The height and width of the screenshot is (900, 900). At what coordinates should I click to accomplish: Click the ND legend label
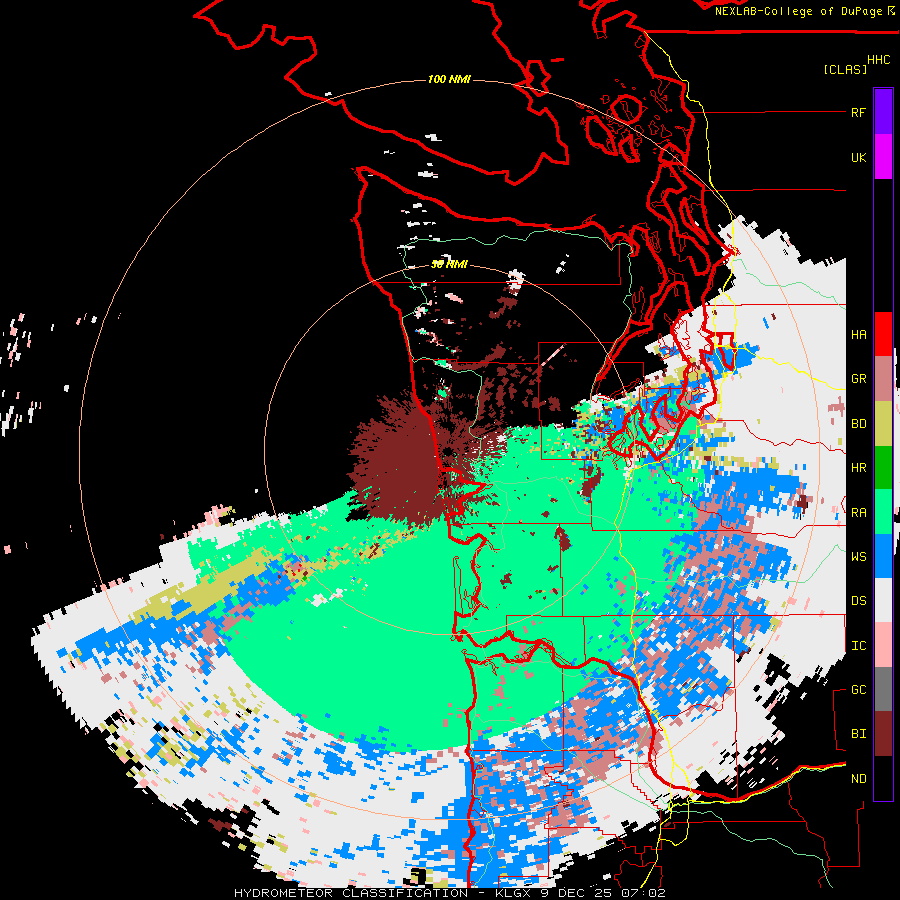click(858, 779)
